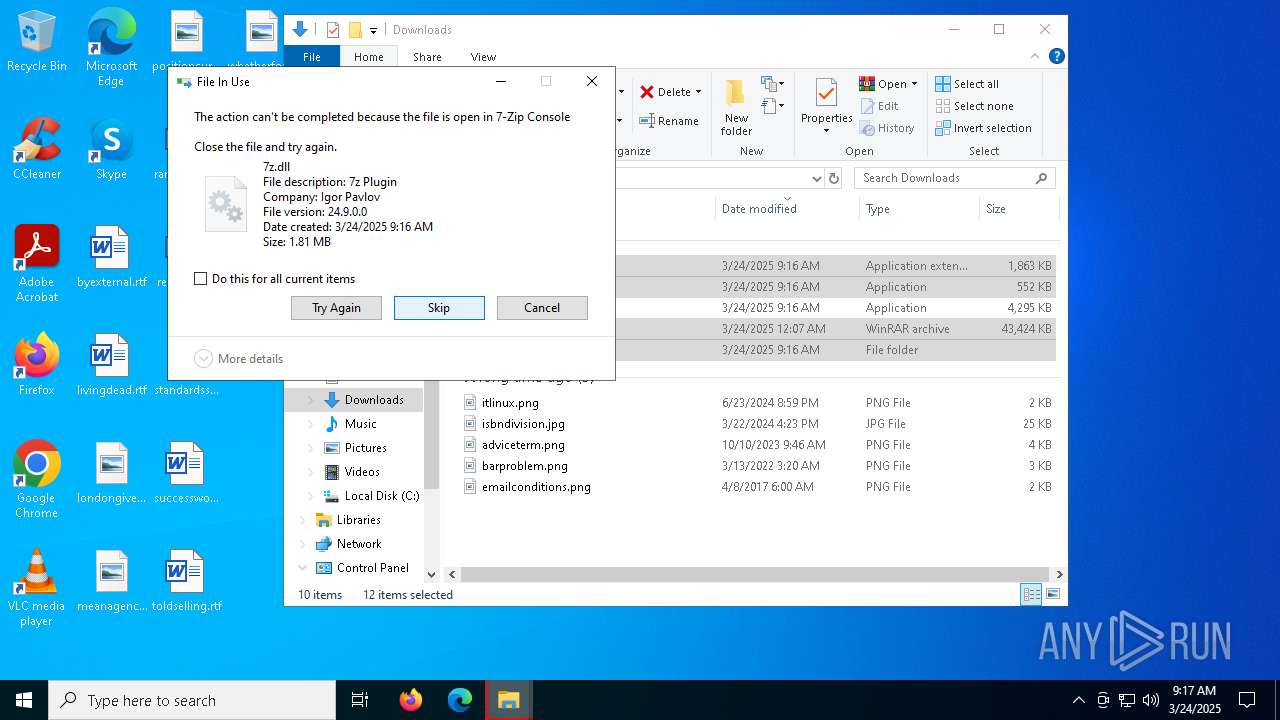This screenshot has height=720, width=1280.
Task: Open the CCleaner desktop shortcut
Action: 37,149
